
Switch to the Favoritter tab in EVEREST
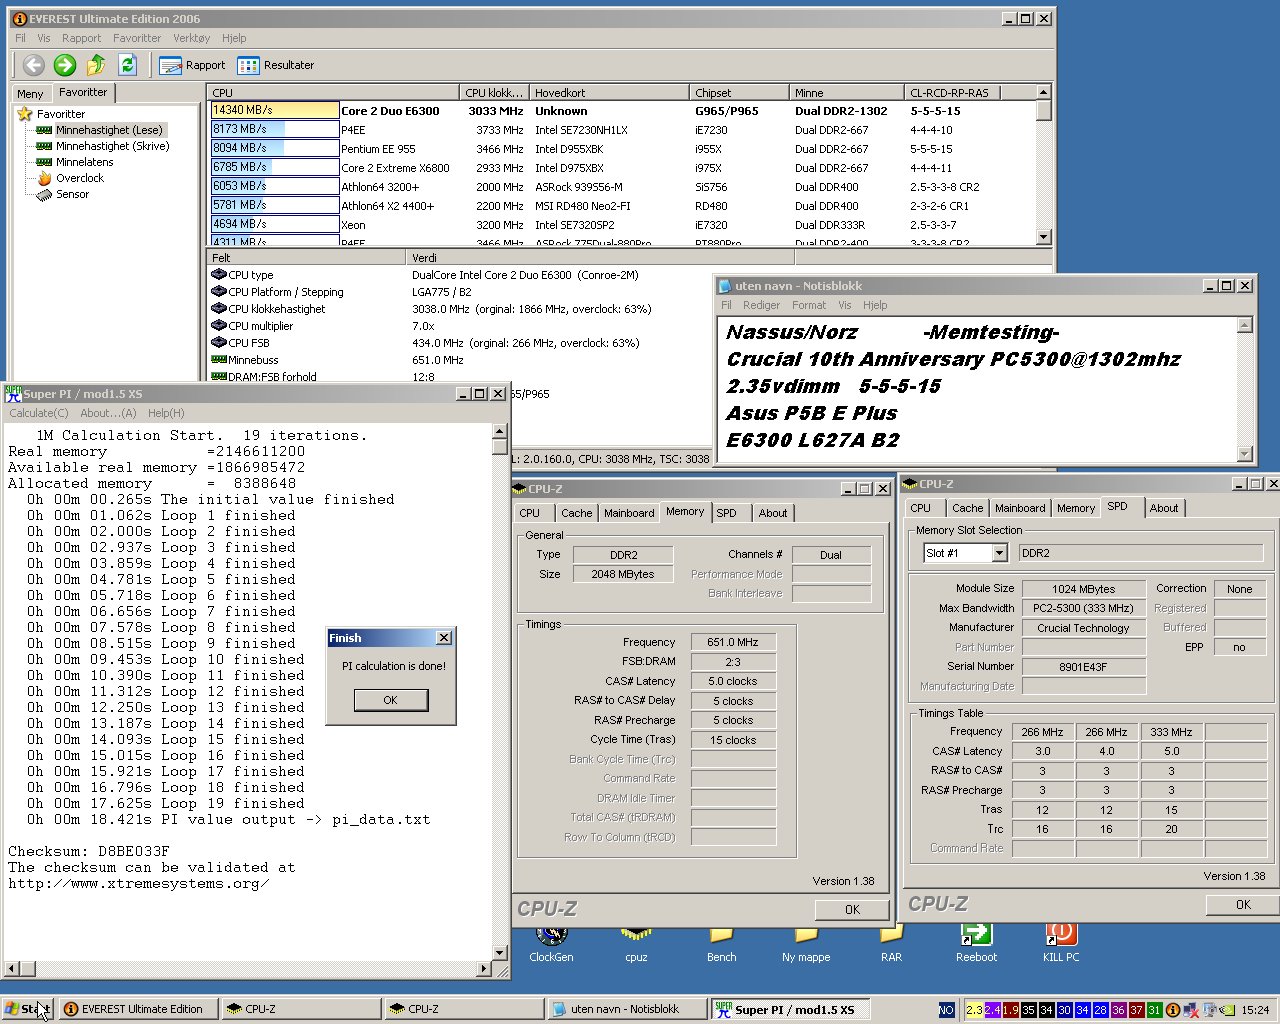point(83,92)
